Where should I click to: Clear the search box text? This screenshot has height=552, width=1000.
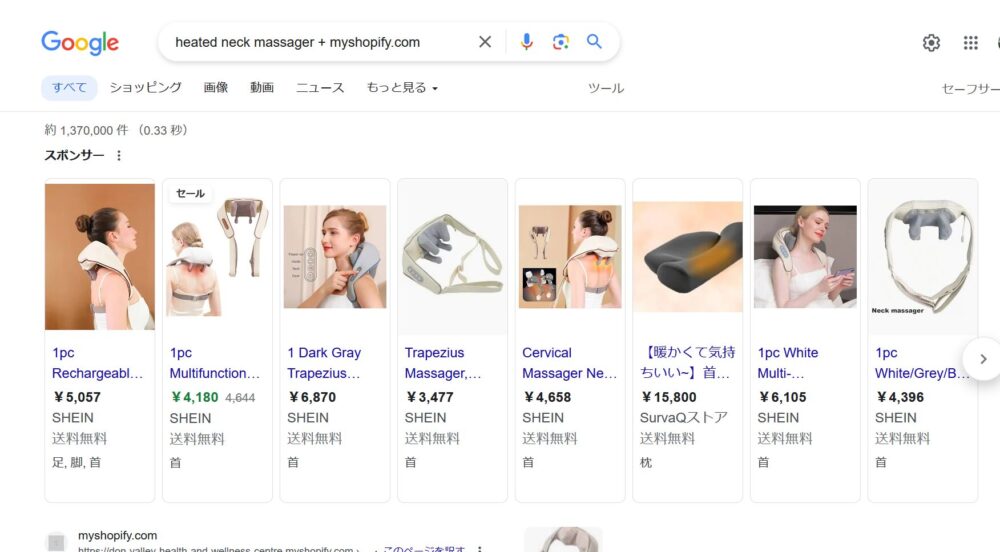[485, 42]
